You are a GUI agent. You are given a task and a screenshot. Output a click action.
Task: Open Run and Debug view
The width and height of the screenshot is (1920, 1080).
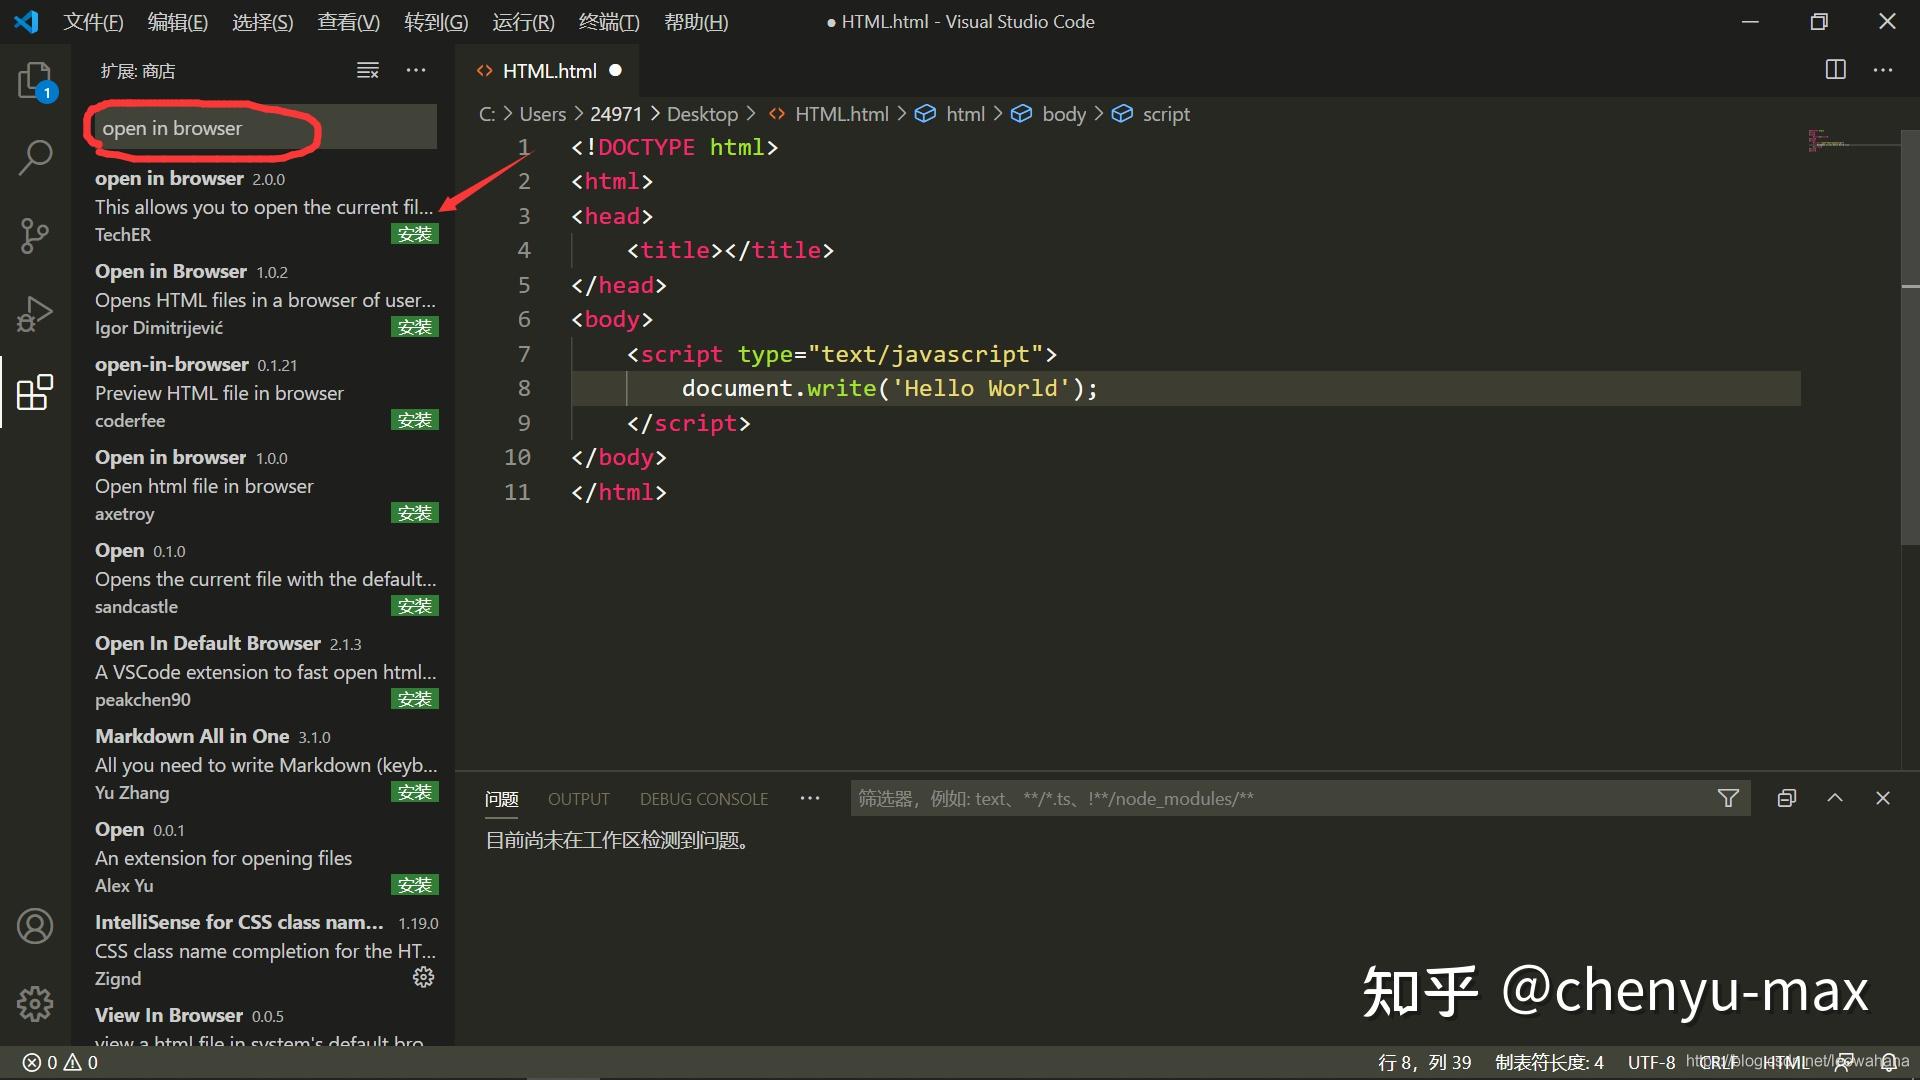click(x=36, y=314)
